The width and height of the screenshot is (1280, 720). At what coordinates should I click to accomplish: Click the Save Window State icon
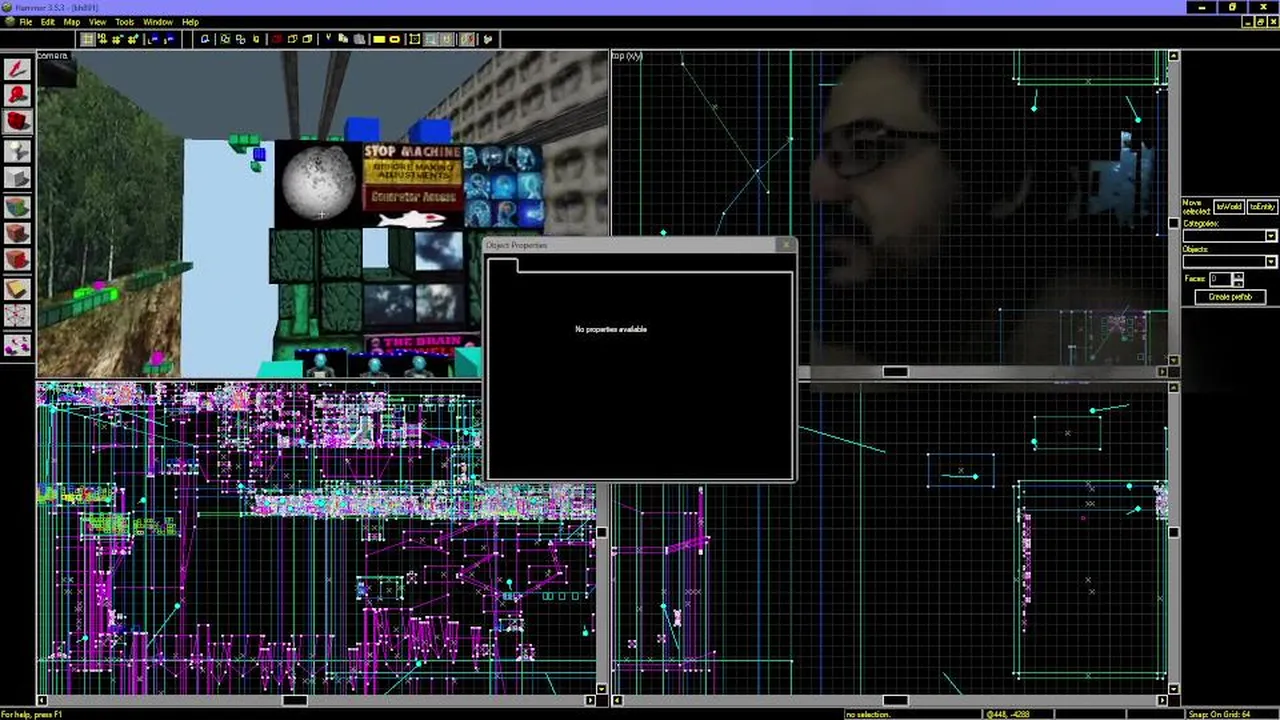coord(169,39)
